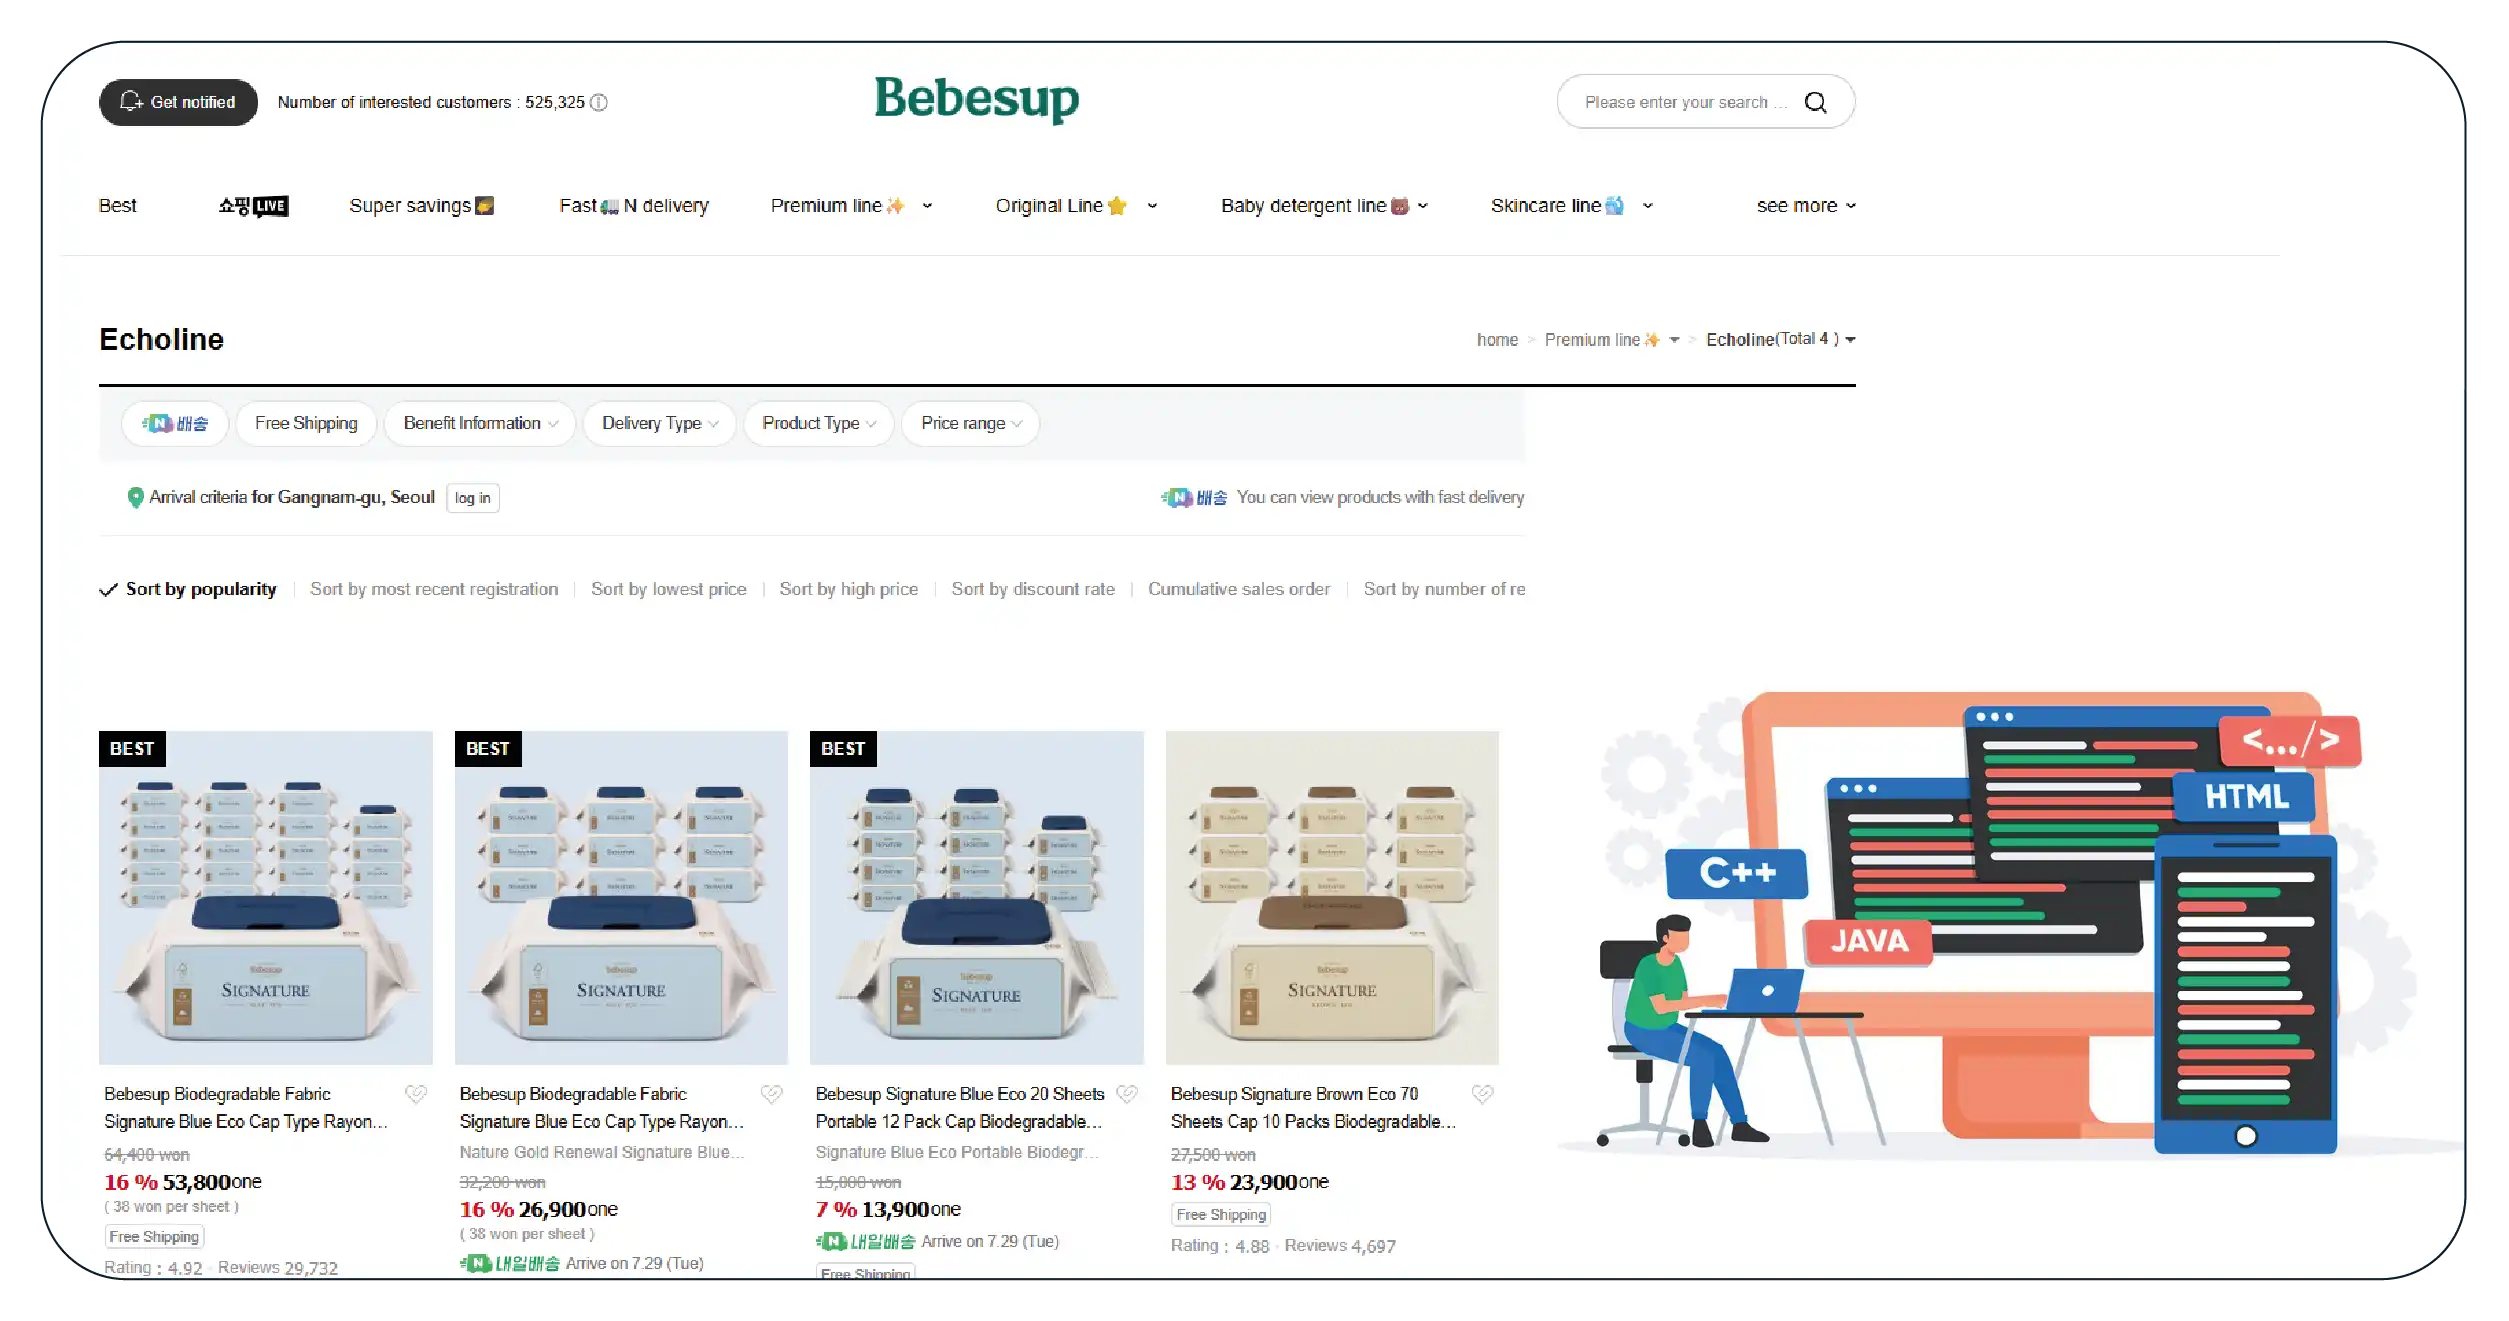Click the info icon beside customer count

pyautogui.click(x=599, y=102)
